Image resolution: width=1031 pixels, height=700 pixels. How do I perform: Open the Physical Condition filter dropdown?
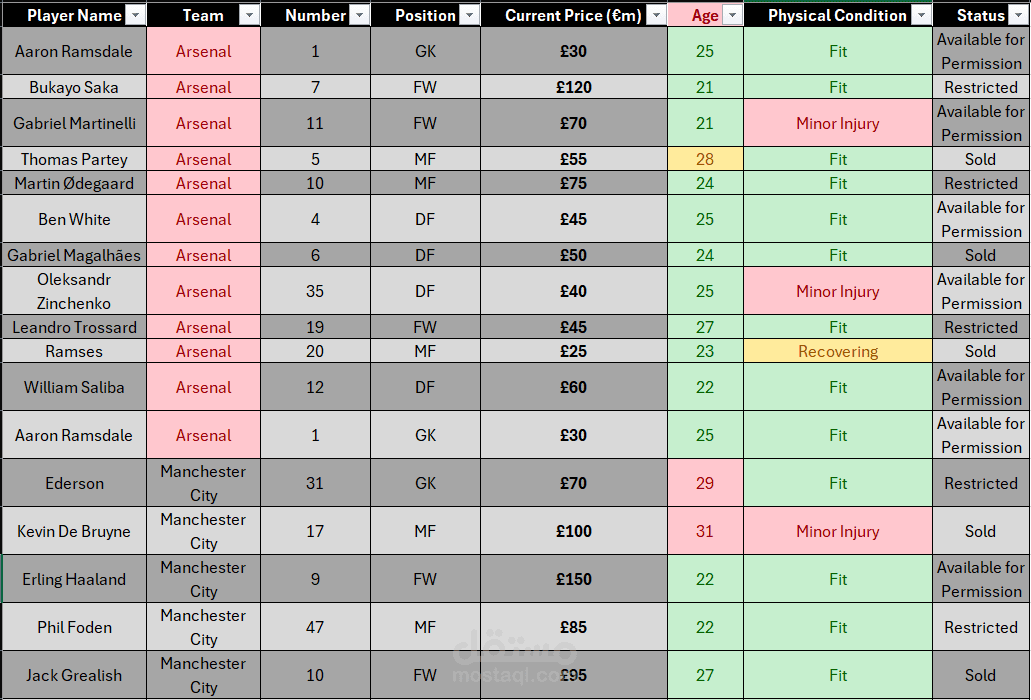(x=921, y=15)
